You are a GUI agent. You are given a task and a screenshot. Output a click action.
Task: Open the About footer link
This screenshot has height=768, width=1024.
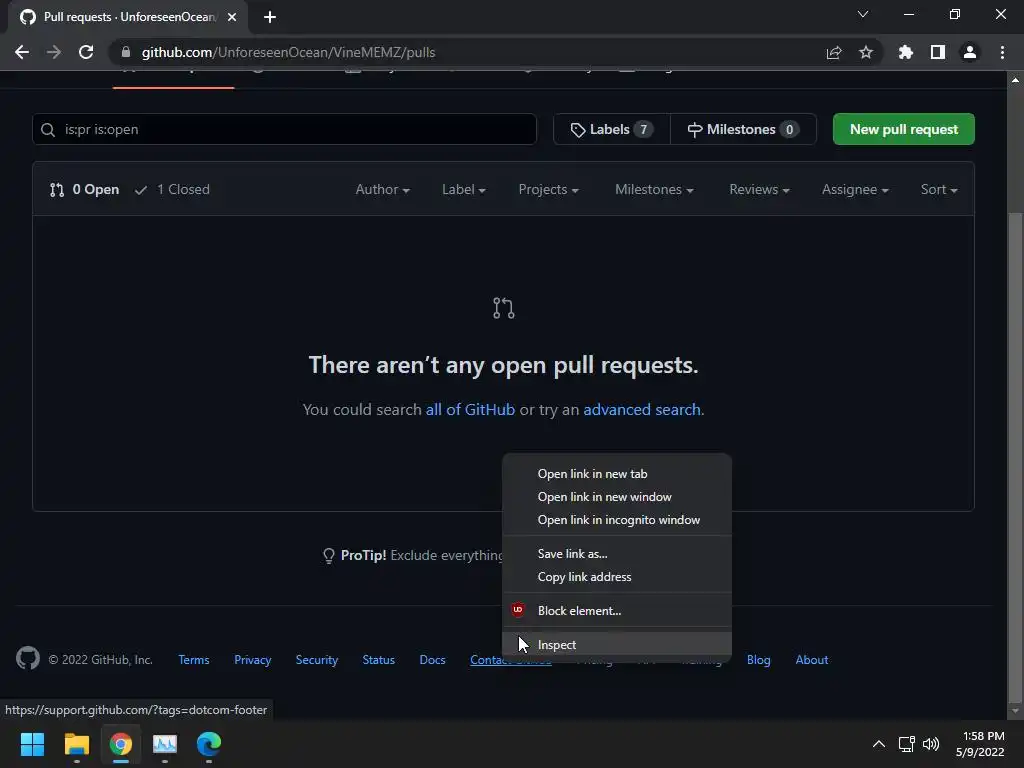(x=812, y=660)
